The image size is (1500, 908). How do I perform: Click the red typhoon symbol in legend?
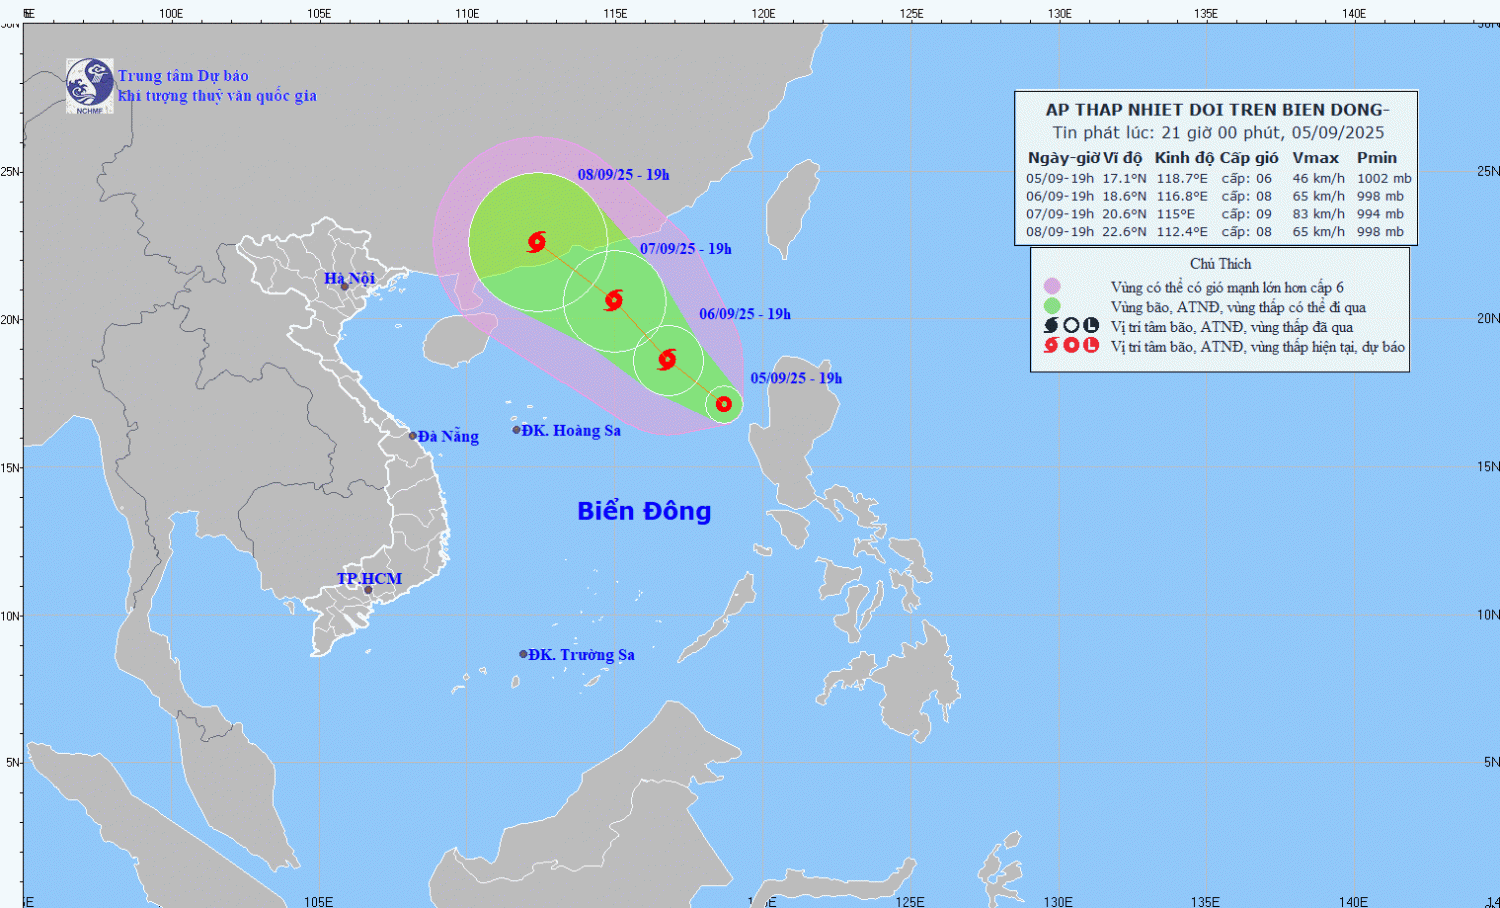click(x=1051, y=346)
